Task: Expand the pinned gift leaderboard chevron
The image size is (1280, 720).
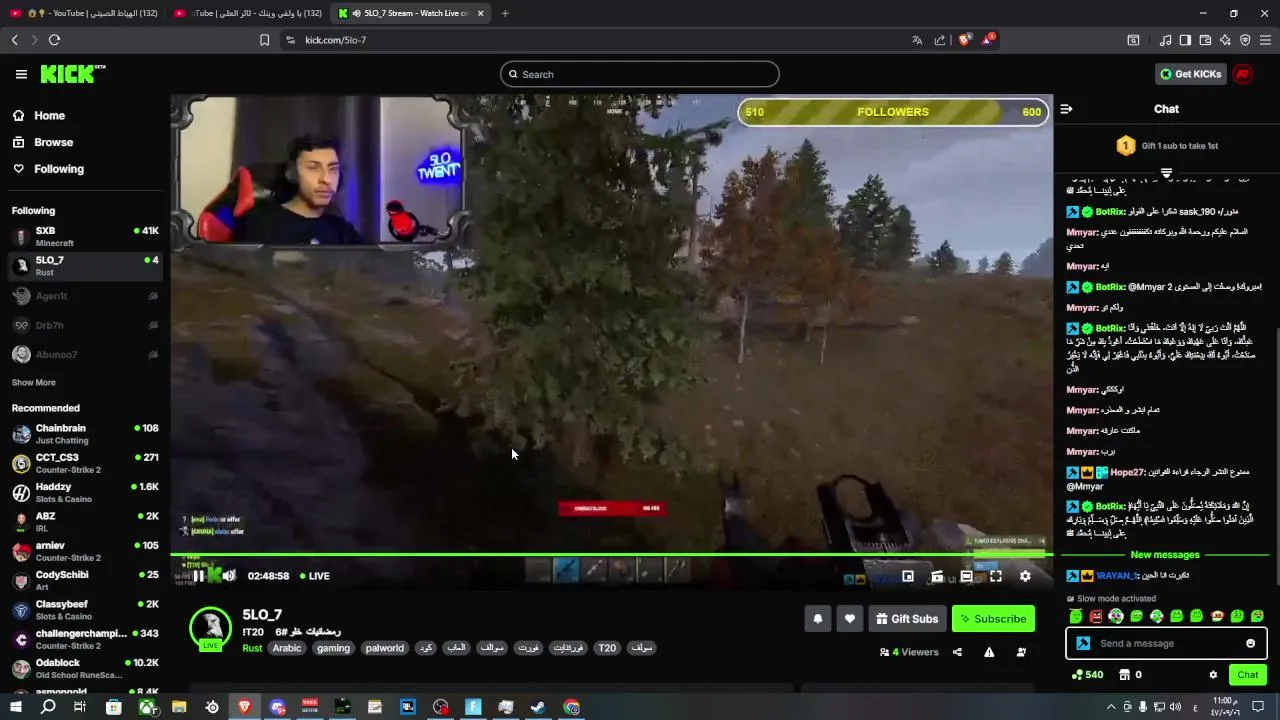Action: pyautogui.click(x=1166, y=173)
